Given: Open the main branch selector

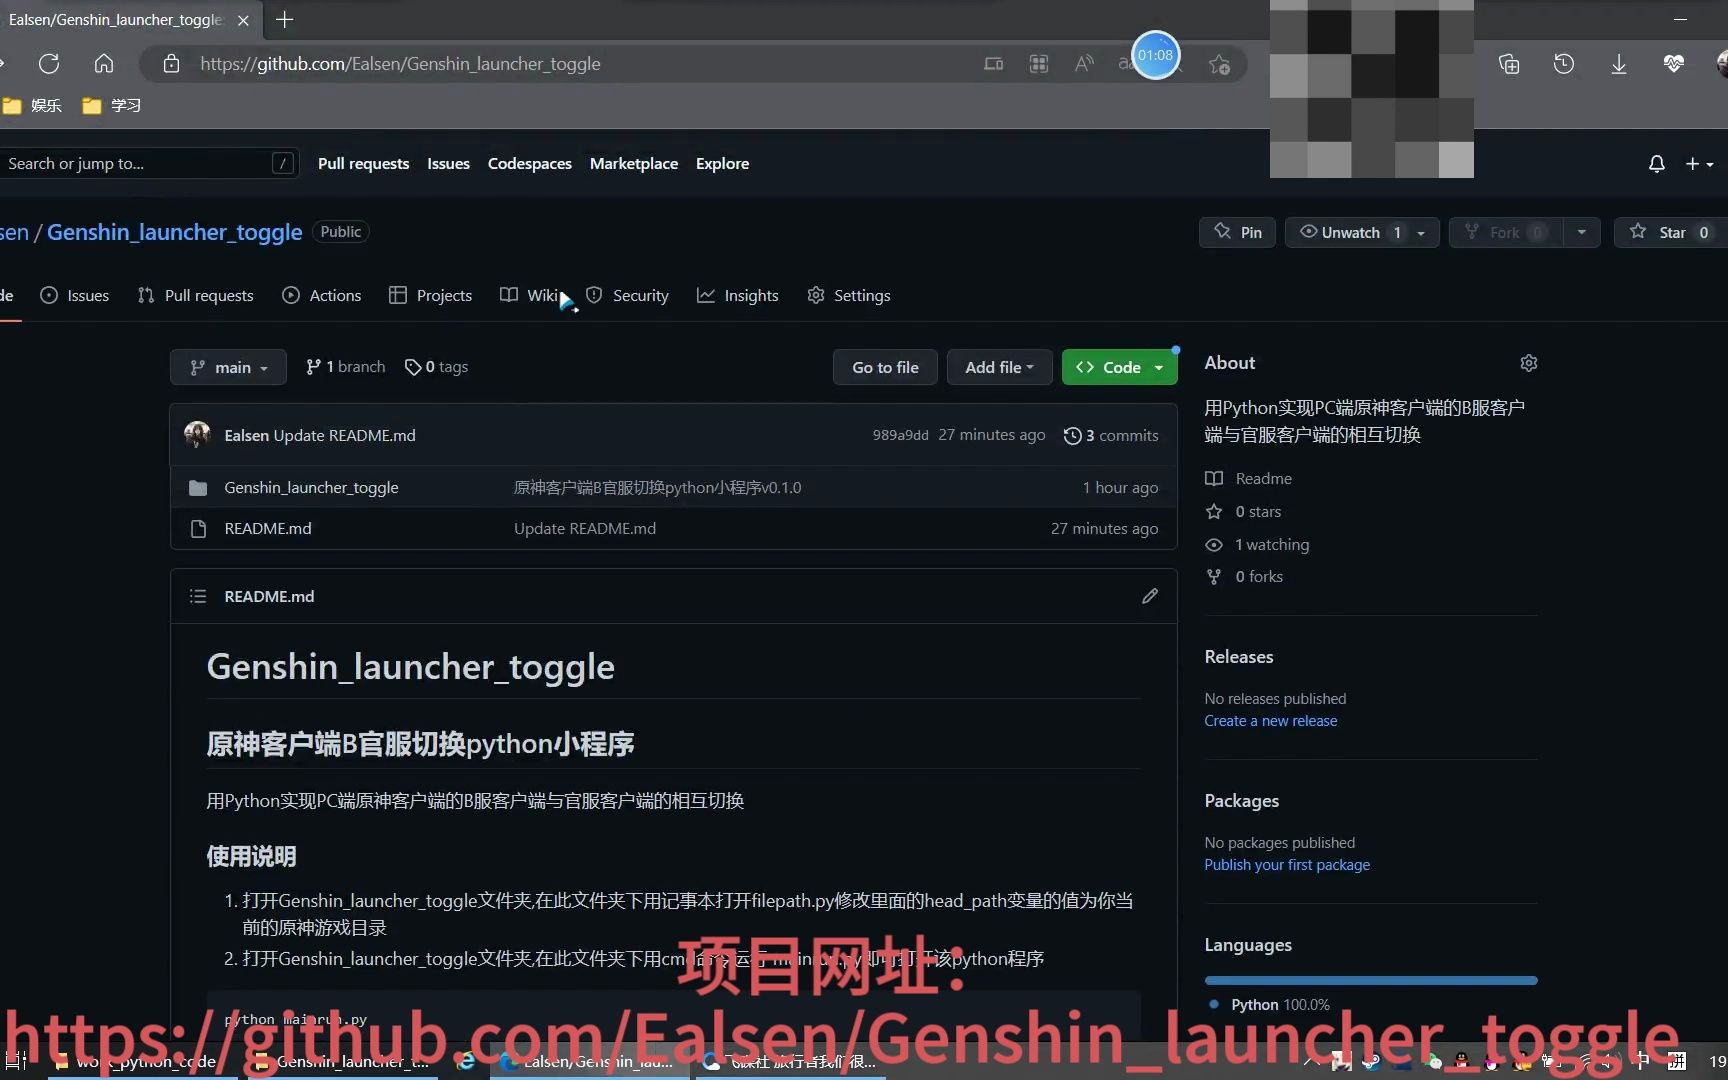Looking at the screenshot, I should click(228, 367).
